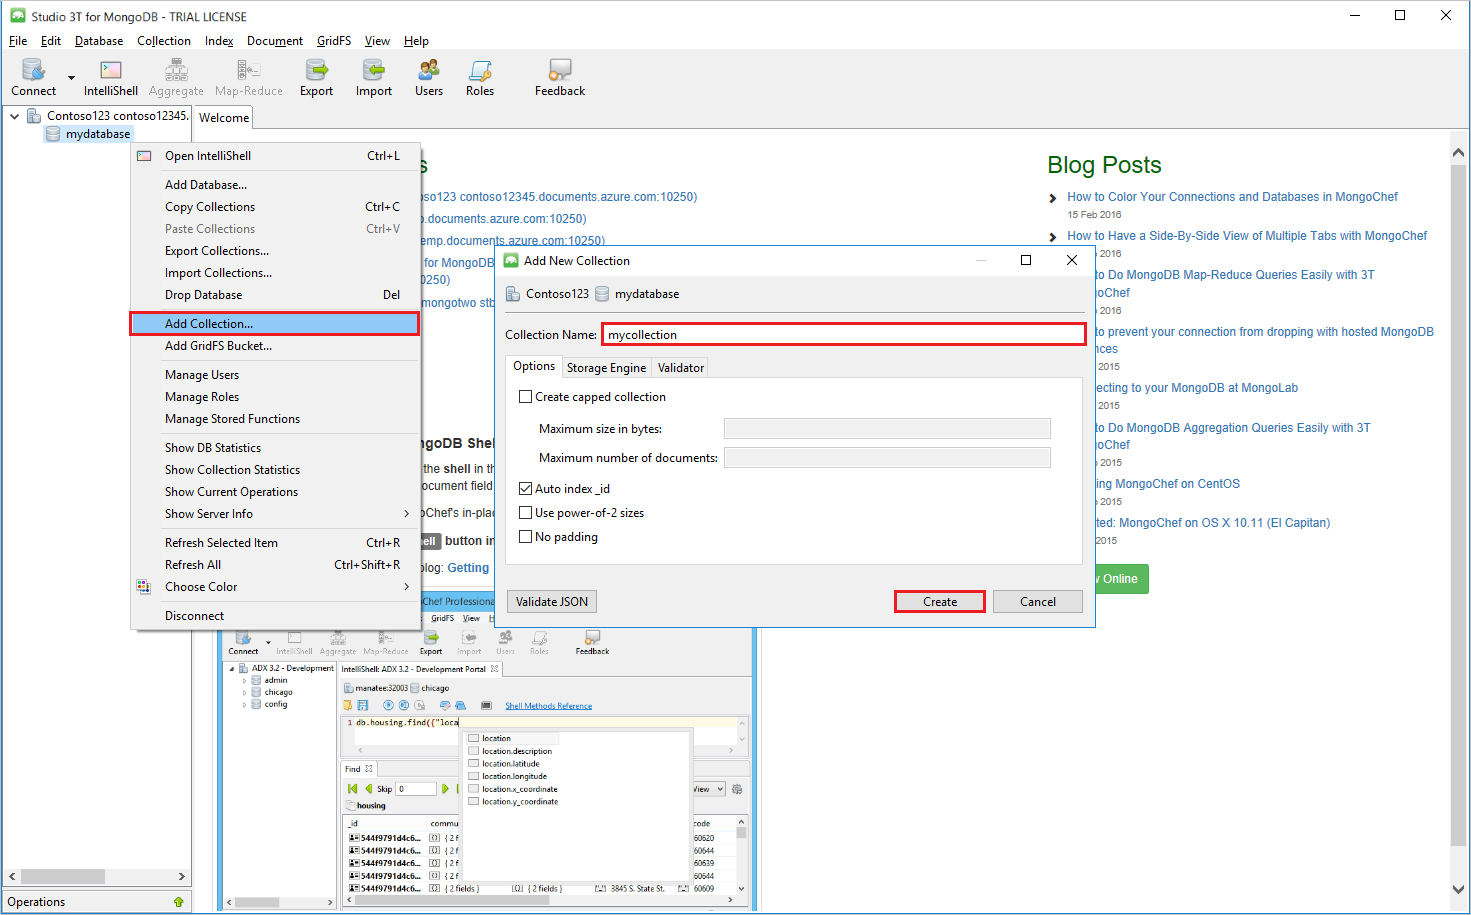Open the Database menu
The height and width of the screenshot is (915, 1471).
[x=98, y=41]
